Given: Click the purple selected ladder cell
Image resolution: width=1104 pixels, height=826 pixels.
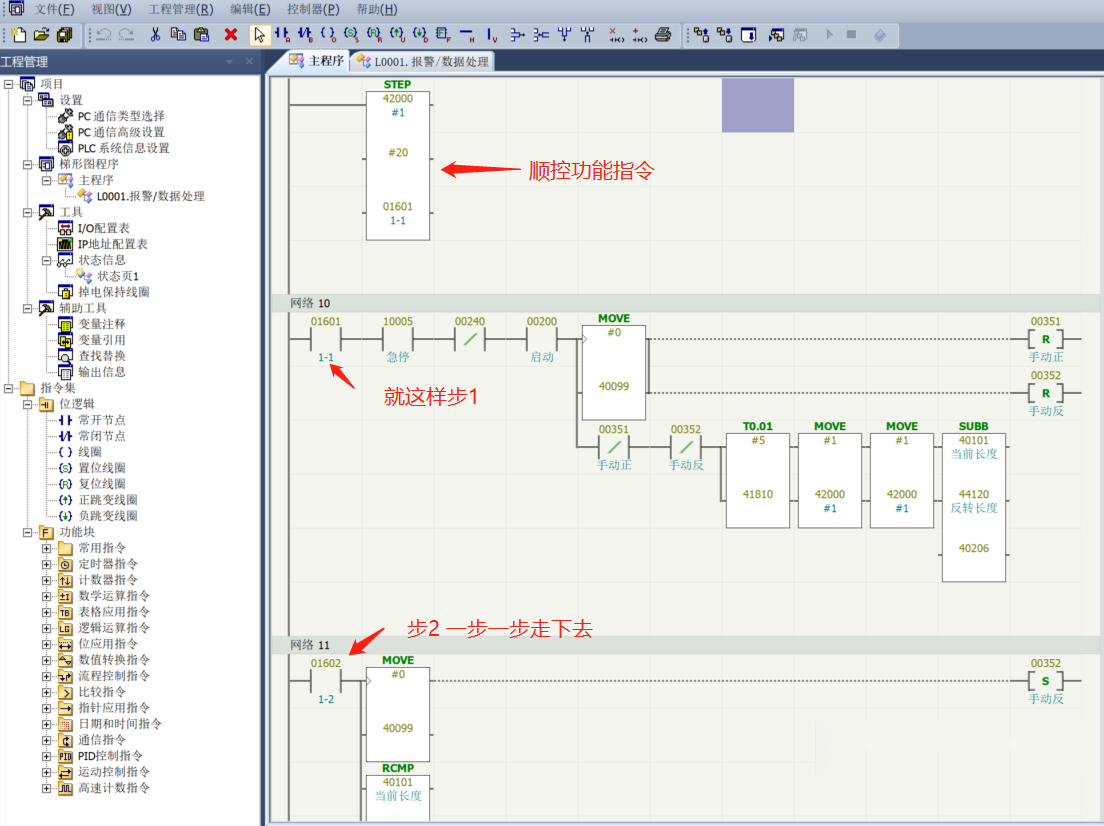Looking at the screenshot, I should click(758, 105).
